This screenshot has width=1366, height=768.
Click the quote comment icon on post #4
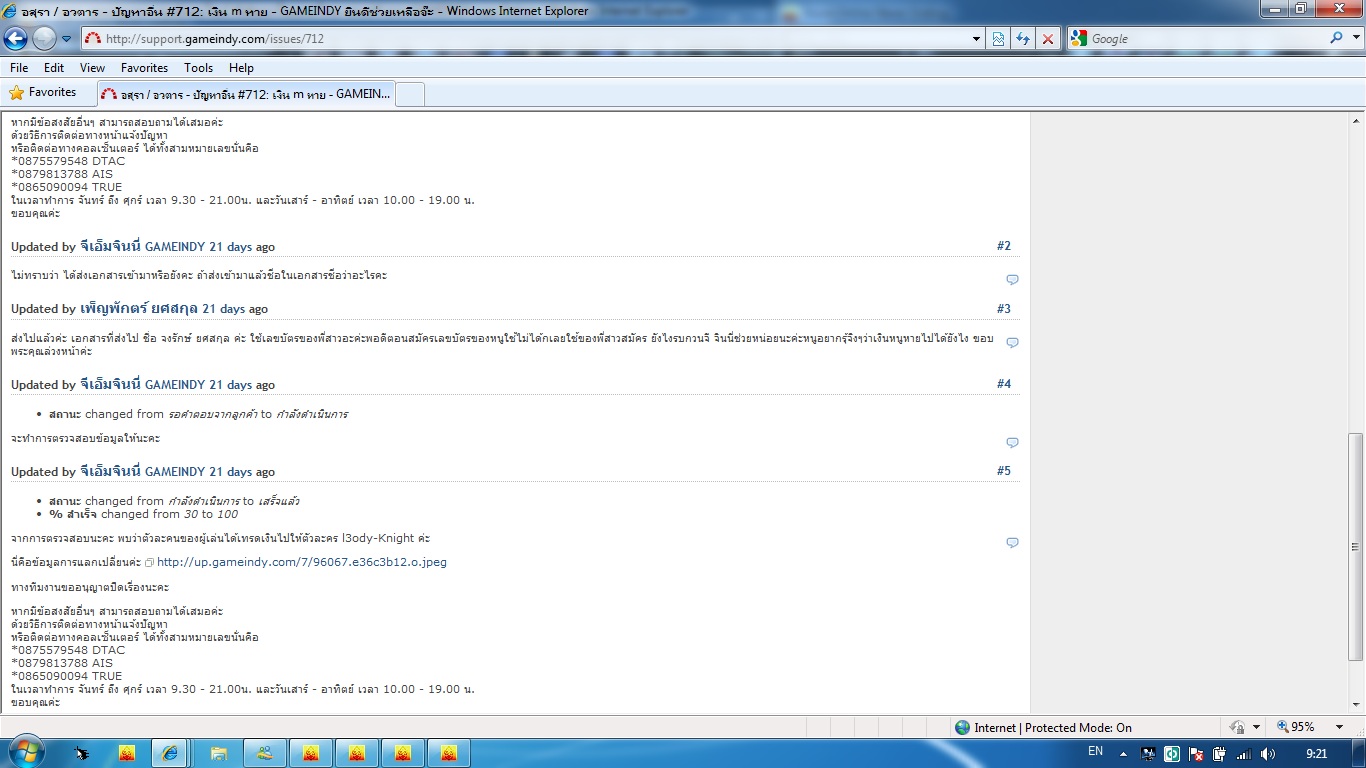click(1012, 443)
